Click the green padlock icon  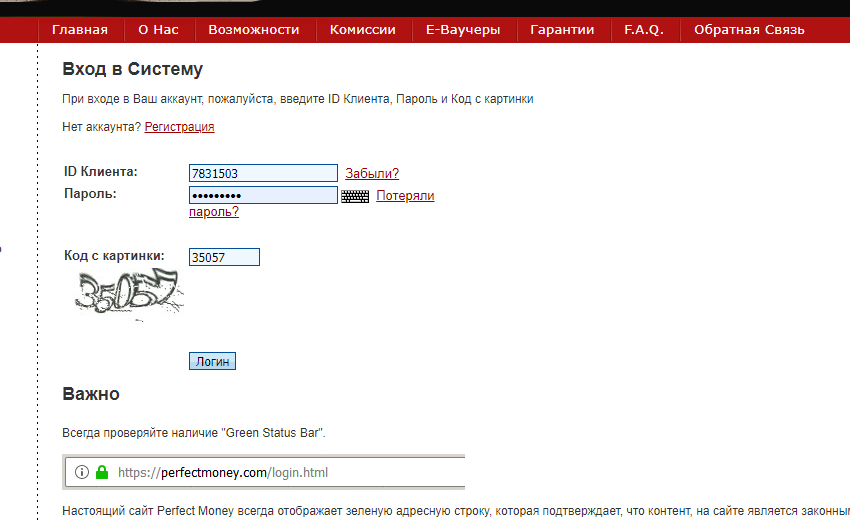(x=101, y=472)
